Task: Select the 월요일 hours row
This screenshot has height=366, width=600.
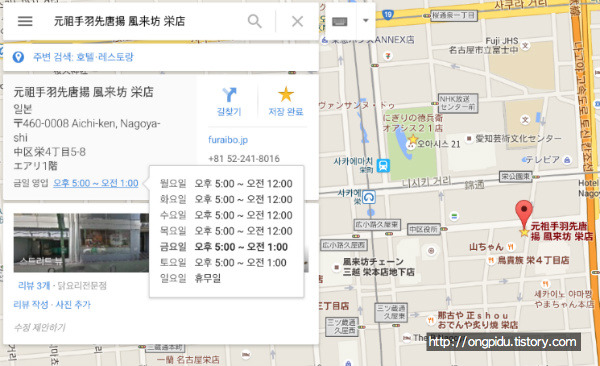Action: tap(226, 183)
